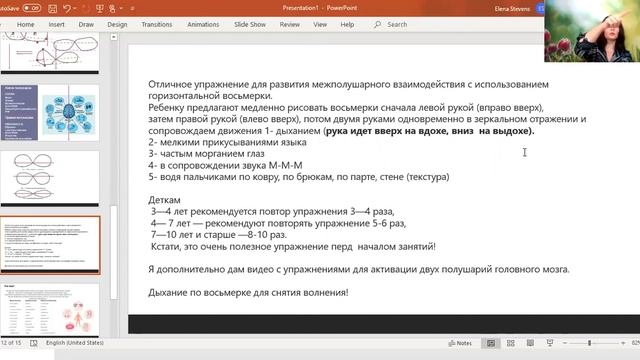
Task: Click the Elena Stevens account name
Action: pyautogui.click(x=512, y=9)
